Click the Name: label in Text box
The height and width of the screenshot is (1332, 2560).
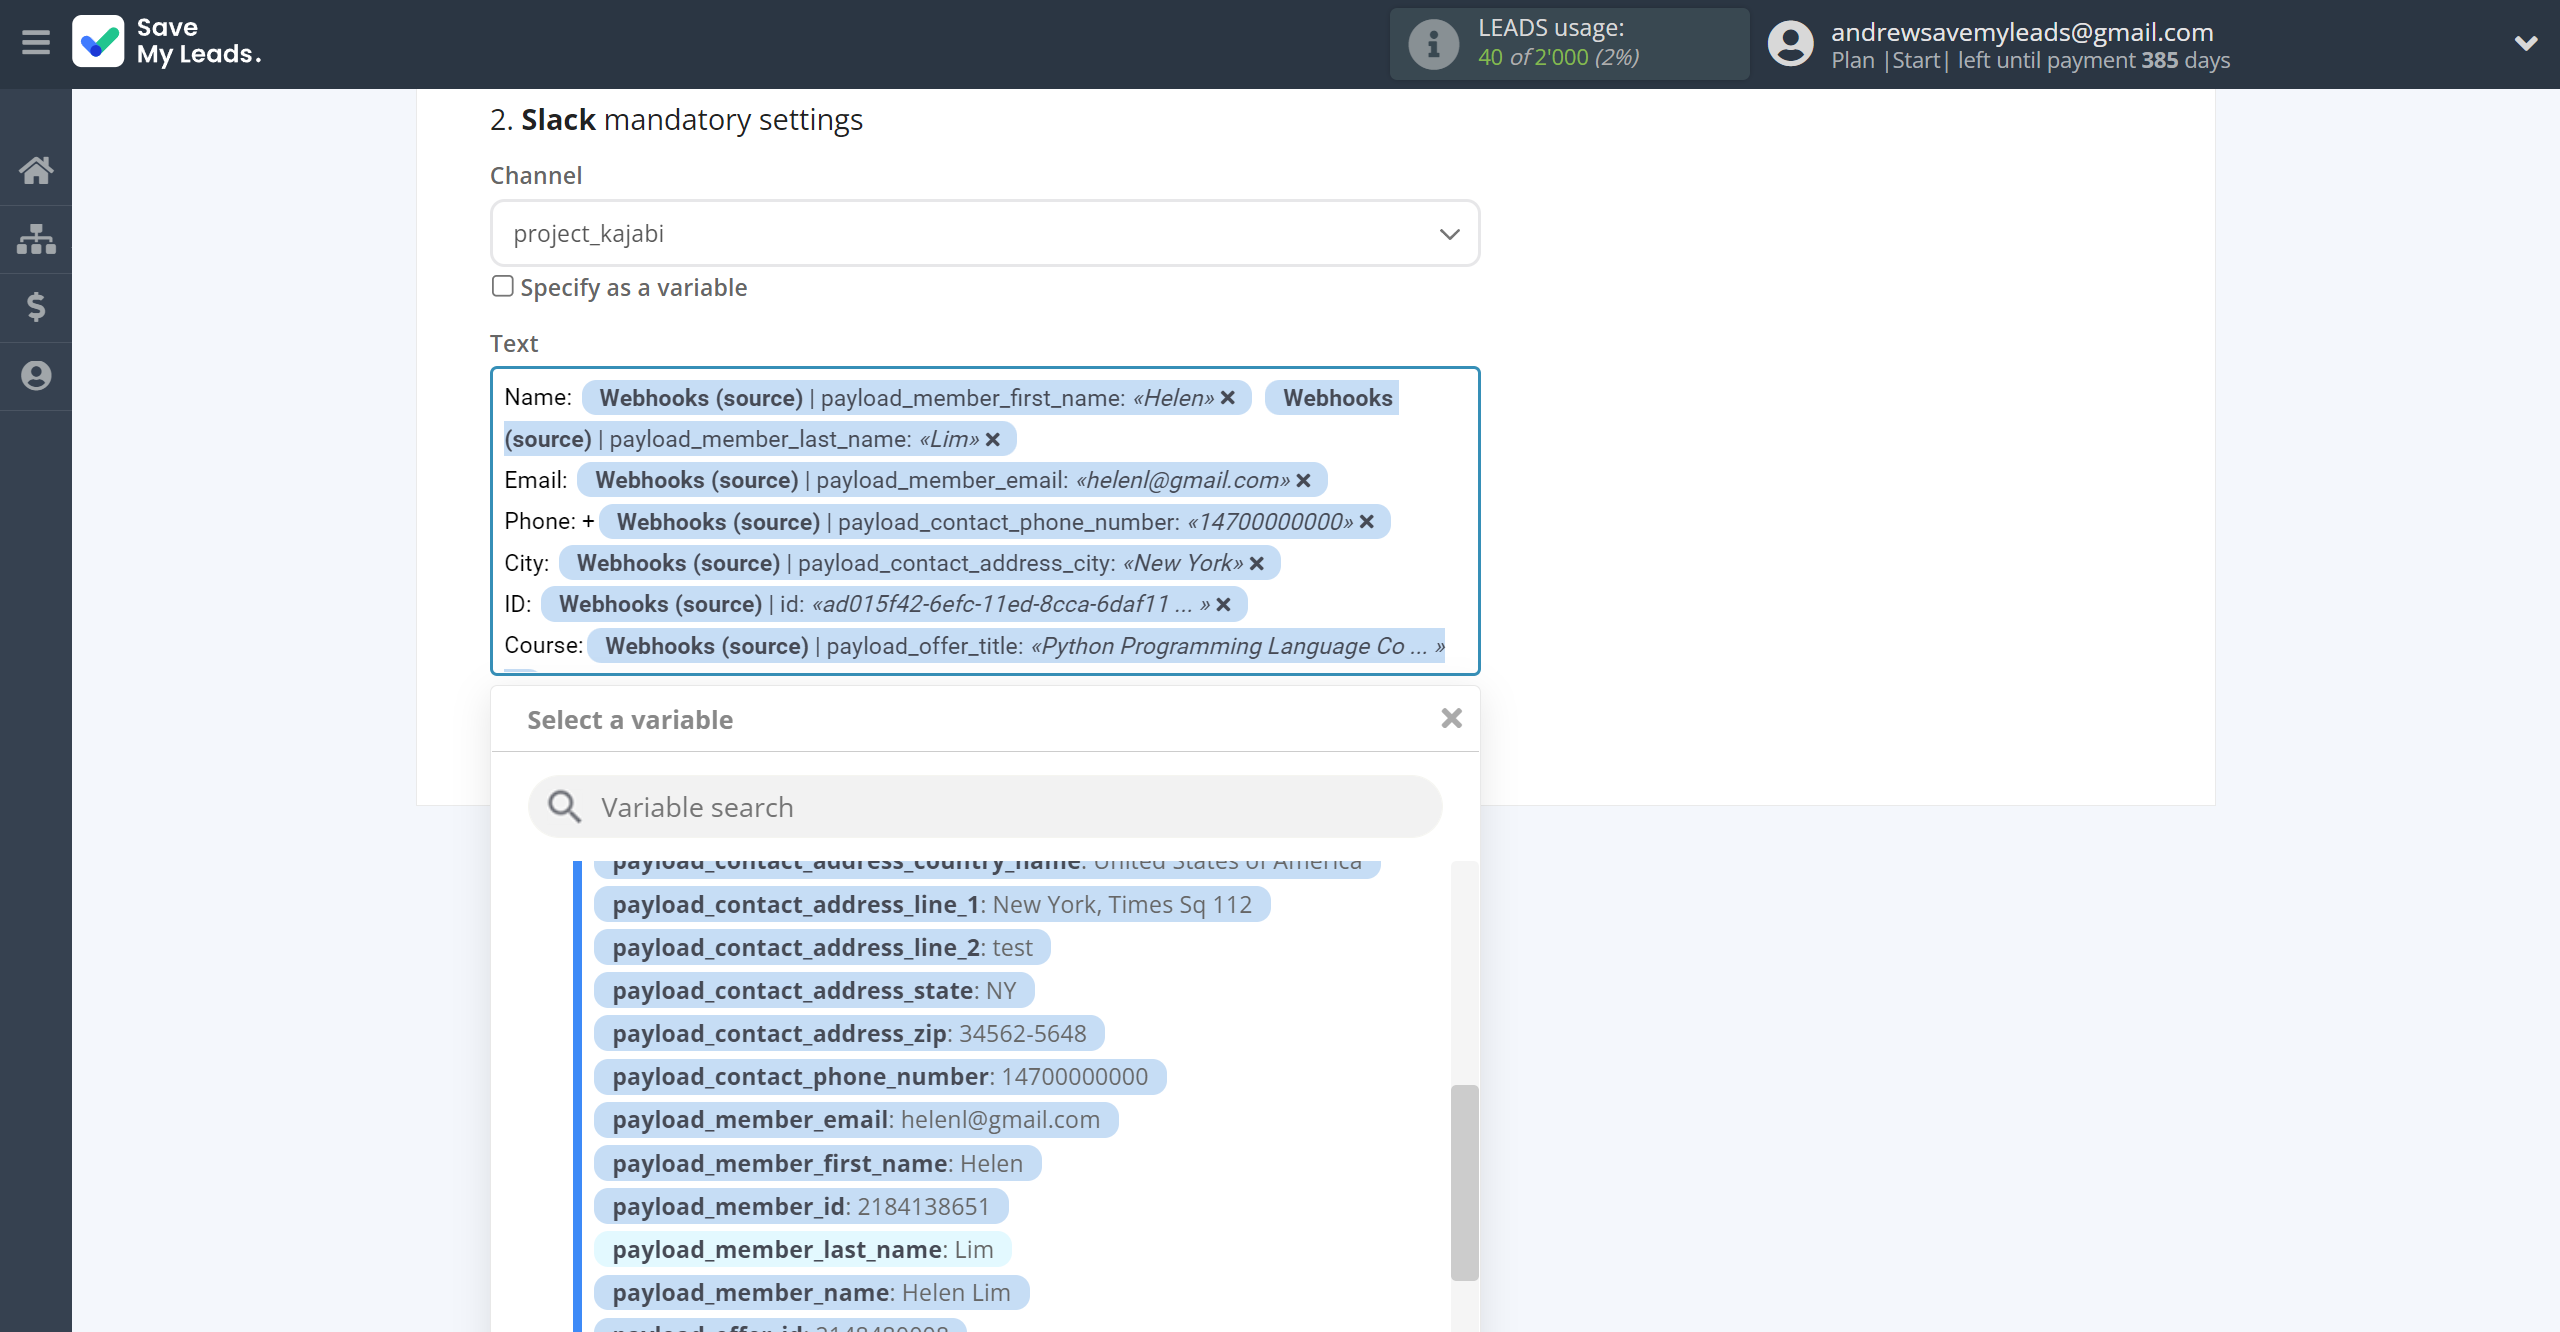(538, 397)
